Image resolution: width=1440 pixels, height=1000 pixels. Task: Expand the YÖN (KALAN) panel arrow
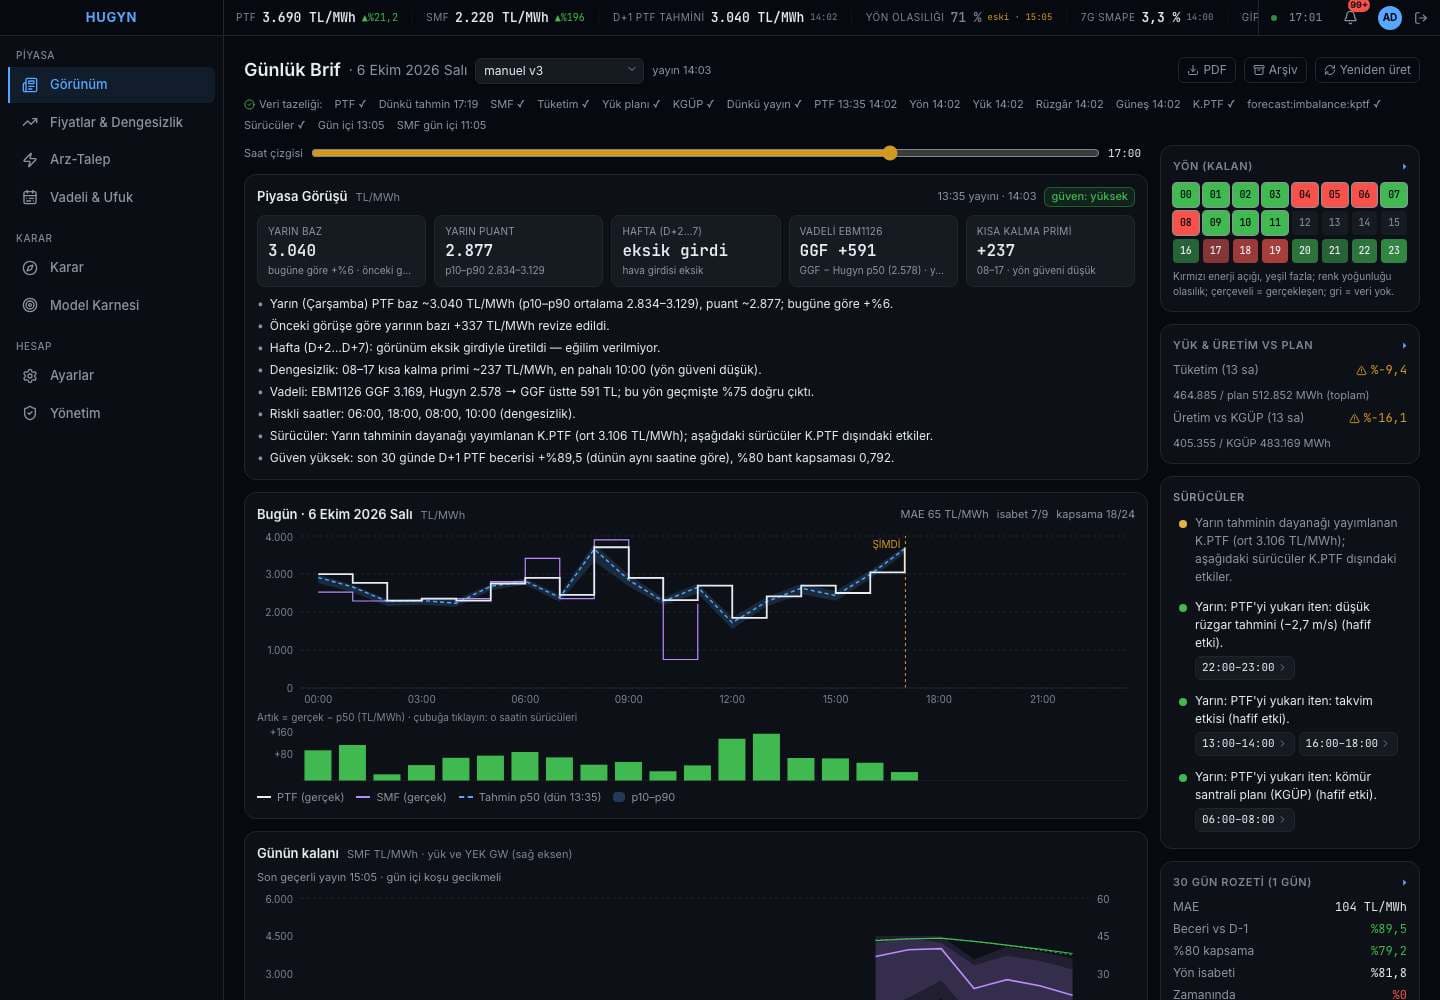tap(1404, 166)
